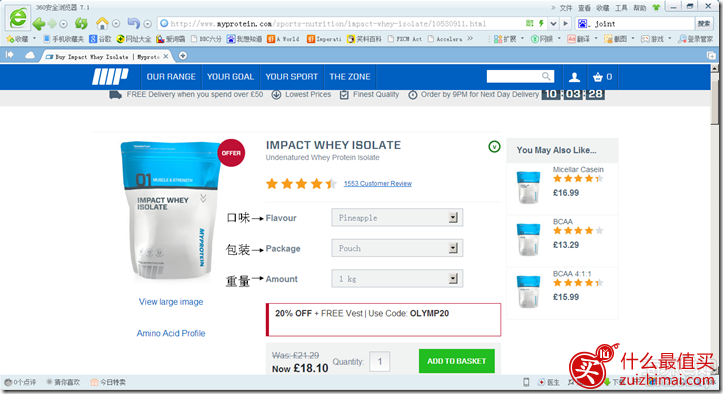Image resolution: width=723 pixels, height=394 pixels.
Task: Click the green compatibility mode icon in address bar
Action: (x=529, y=23)
